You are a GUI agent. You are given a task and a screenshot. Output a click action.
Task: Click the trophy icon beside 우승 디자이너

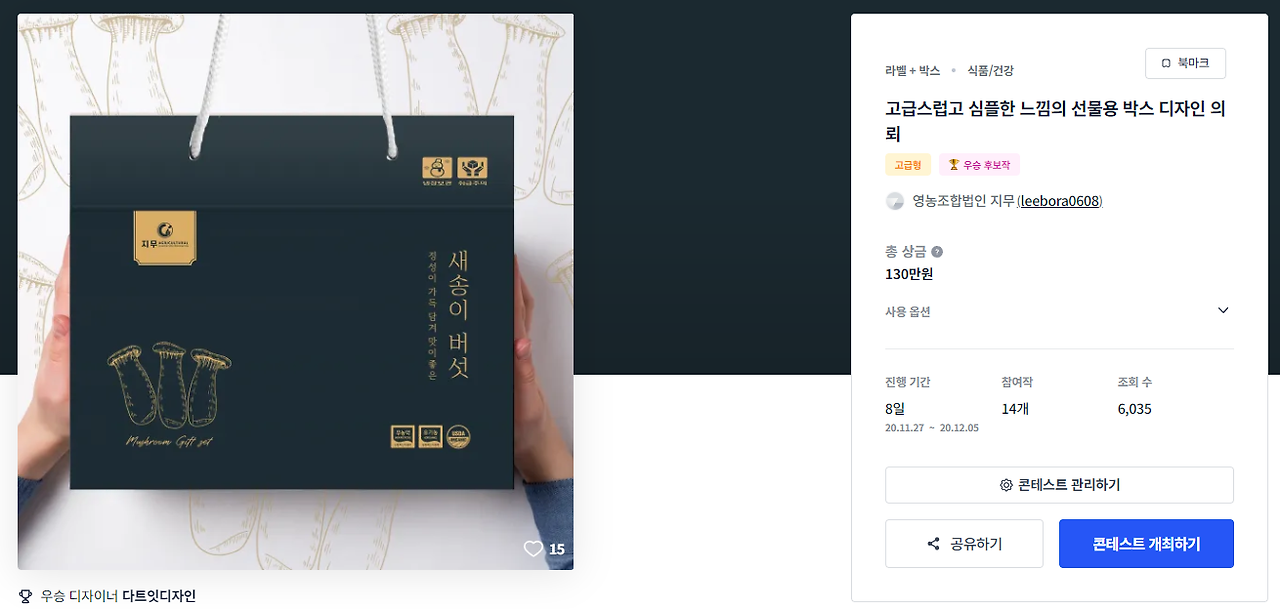tap(26, 596)
